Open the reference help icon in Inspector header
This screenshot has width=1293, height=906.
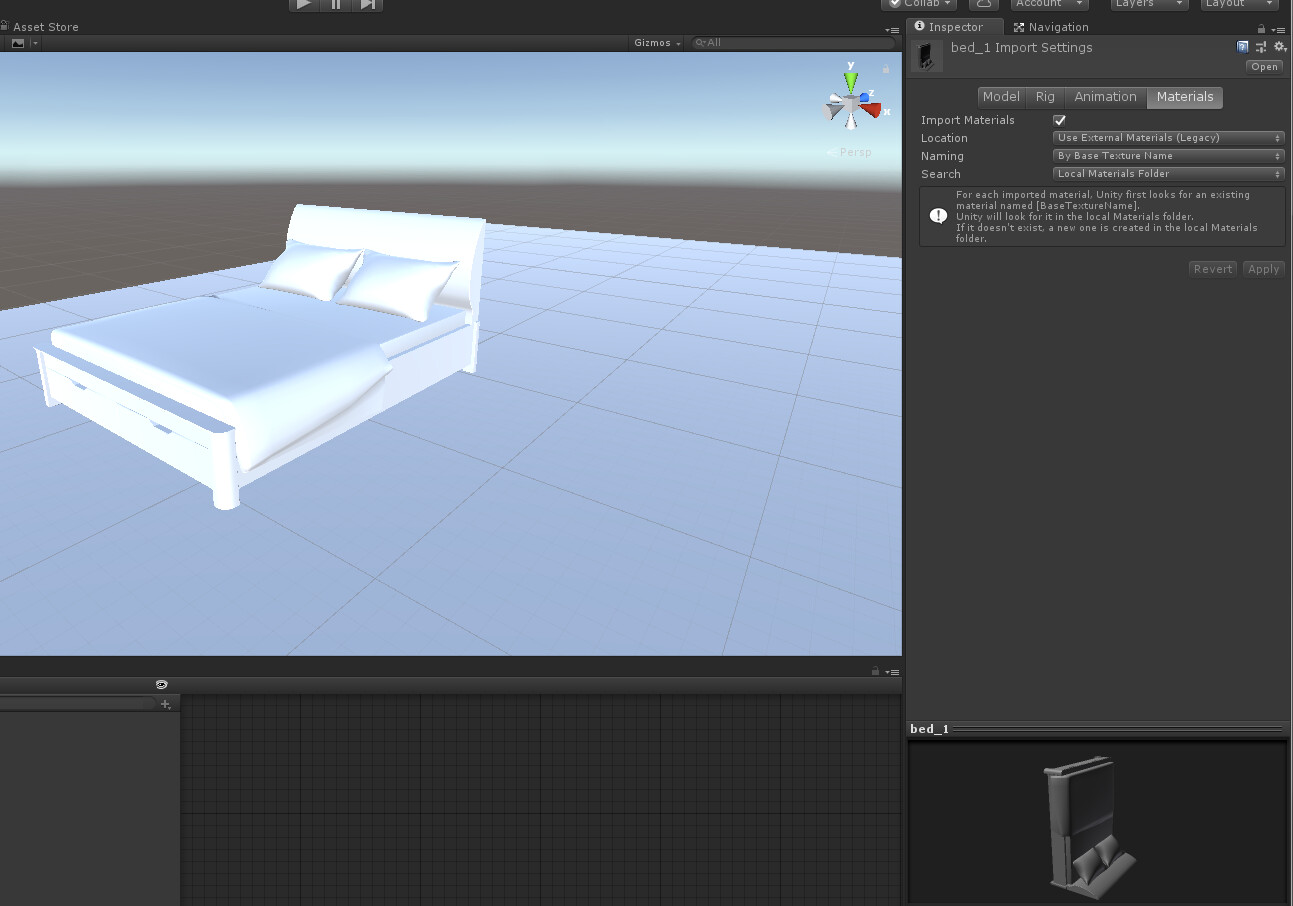(x=1243, y=47)
